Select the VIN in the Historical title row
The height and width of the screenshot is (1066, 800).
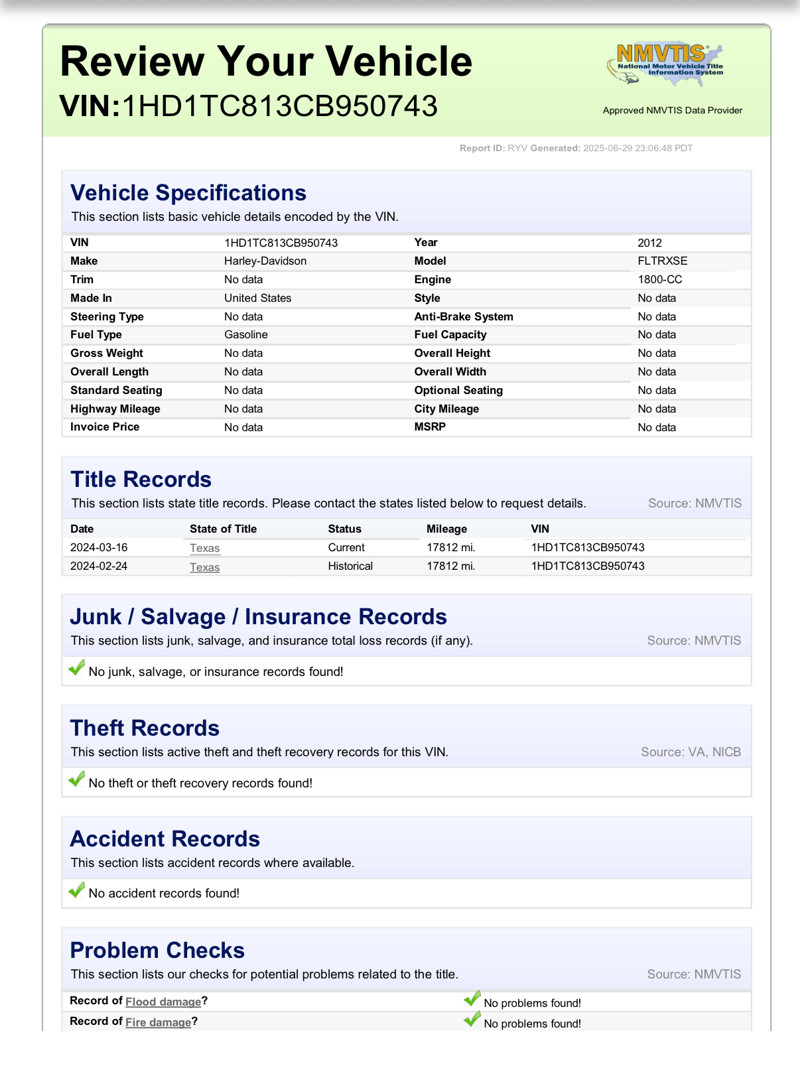point(588,566)
